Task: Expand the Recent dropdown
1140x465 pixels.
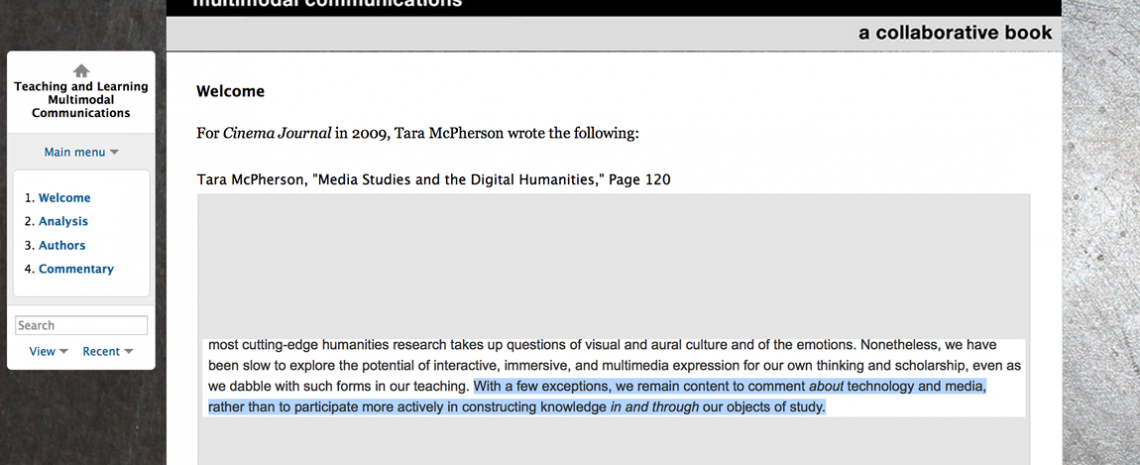Action: [x=107, y=351]
